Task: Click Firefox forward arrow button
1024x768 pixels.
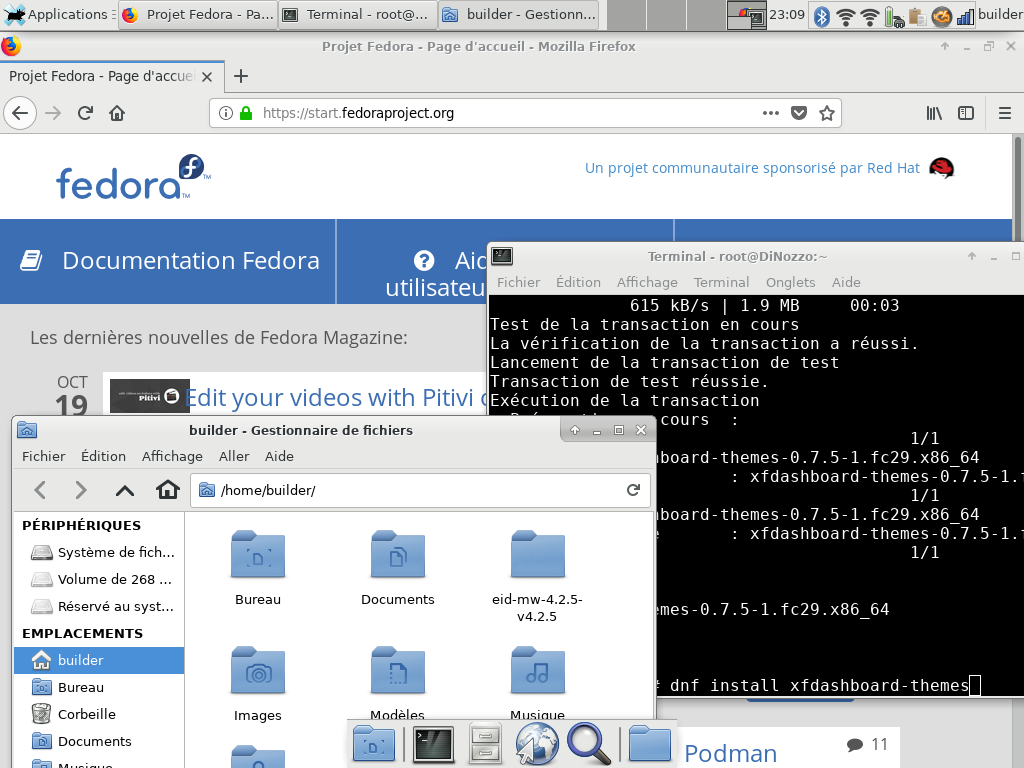Action: click(x=54, y=113)
